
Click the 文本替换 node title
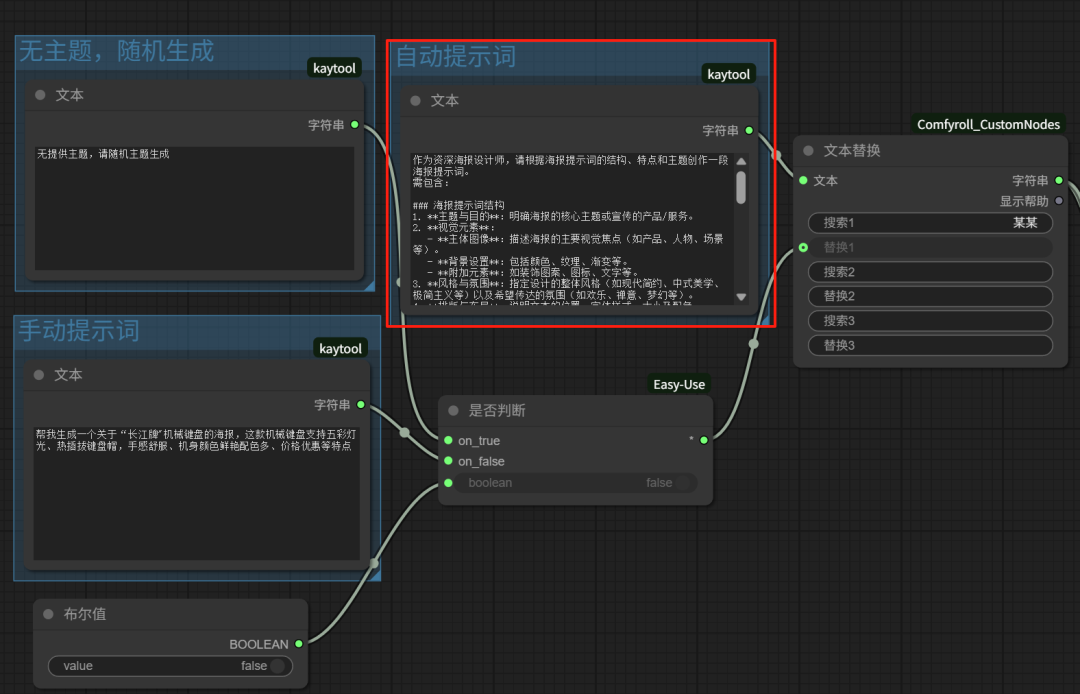point(852,151)
